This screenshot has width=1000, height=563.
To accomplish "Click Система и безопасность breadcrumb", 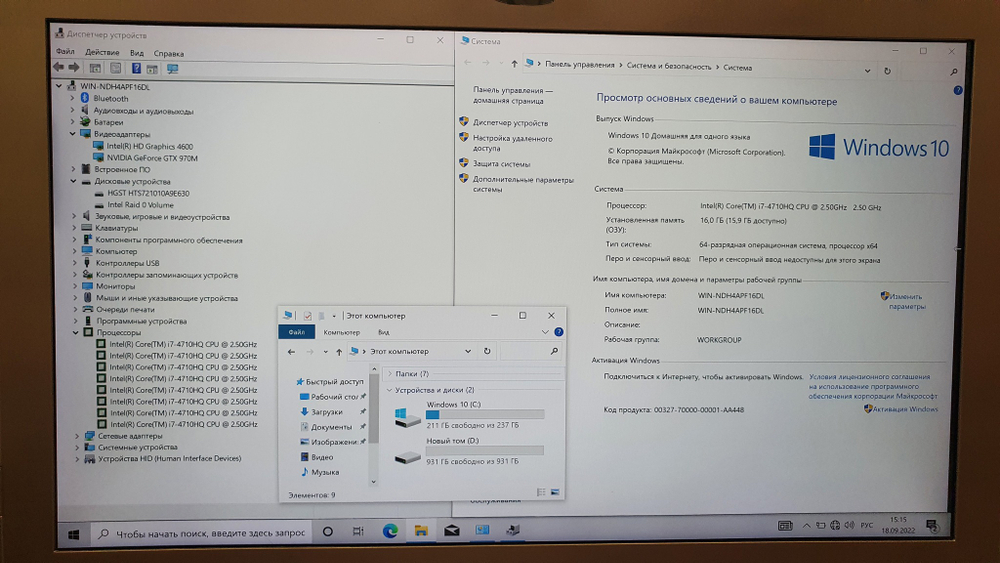I will (x=668, y=66).
